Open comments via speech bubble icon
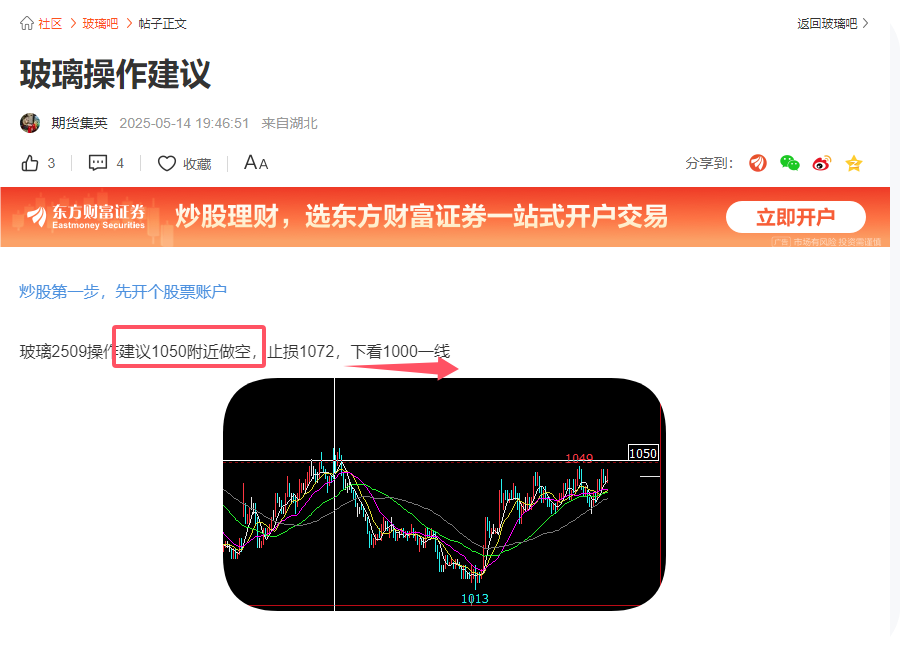Viewport: 900px width, 659px height. point(98,163)
